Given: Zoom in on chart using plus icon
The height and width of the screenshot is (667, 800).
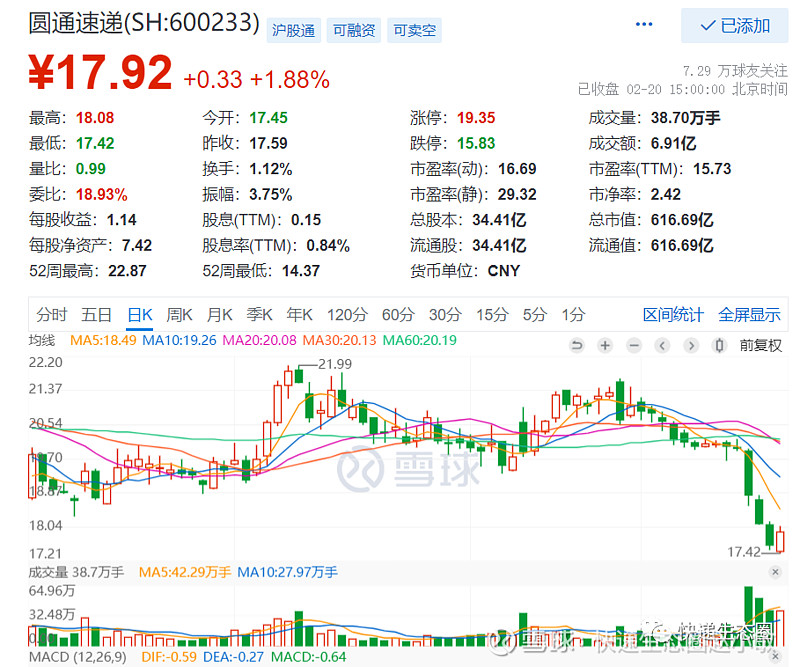Looking at the screenshot, I should (x=604, y=344).
